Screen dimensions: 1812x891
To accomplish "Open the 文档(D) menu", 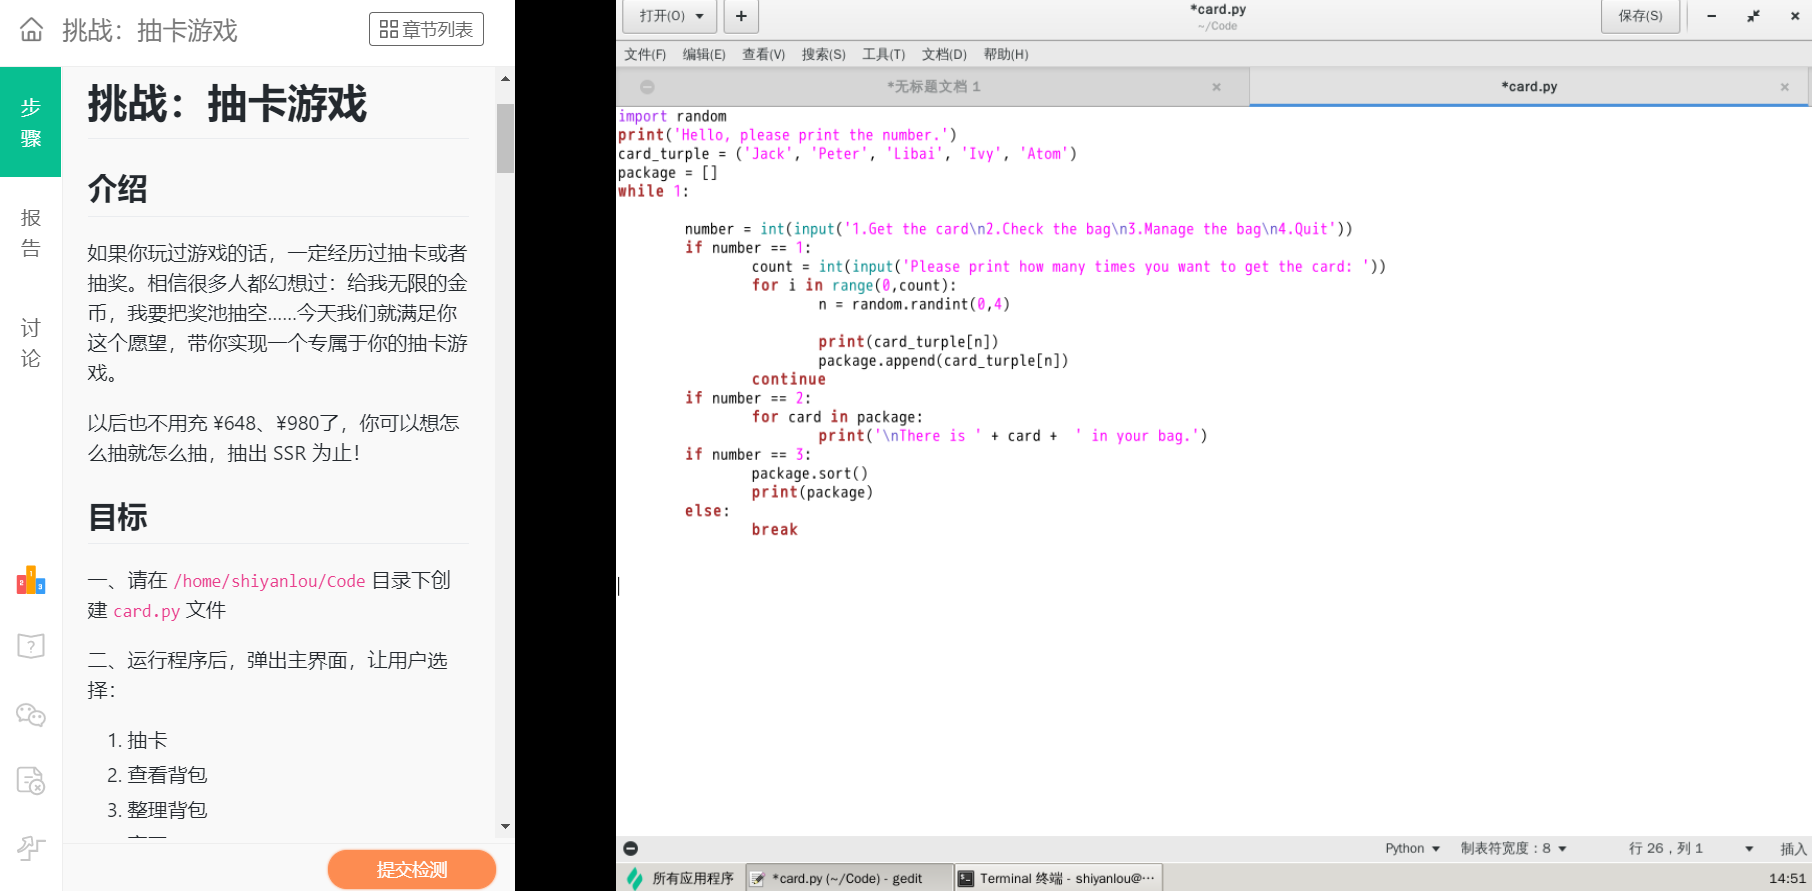I will tap(944, 54).
